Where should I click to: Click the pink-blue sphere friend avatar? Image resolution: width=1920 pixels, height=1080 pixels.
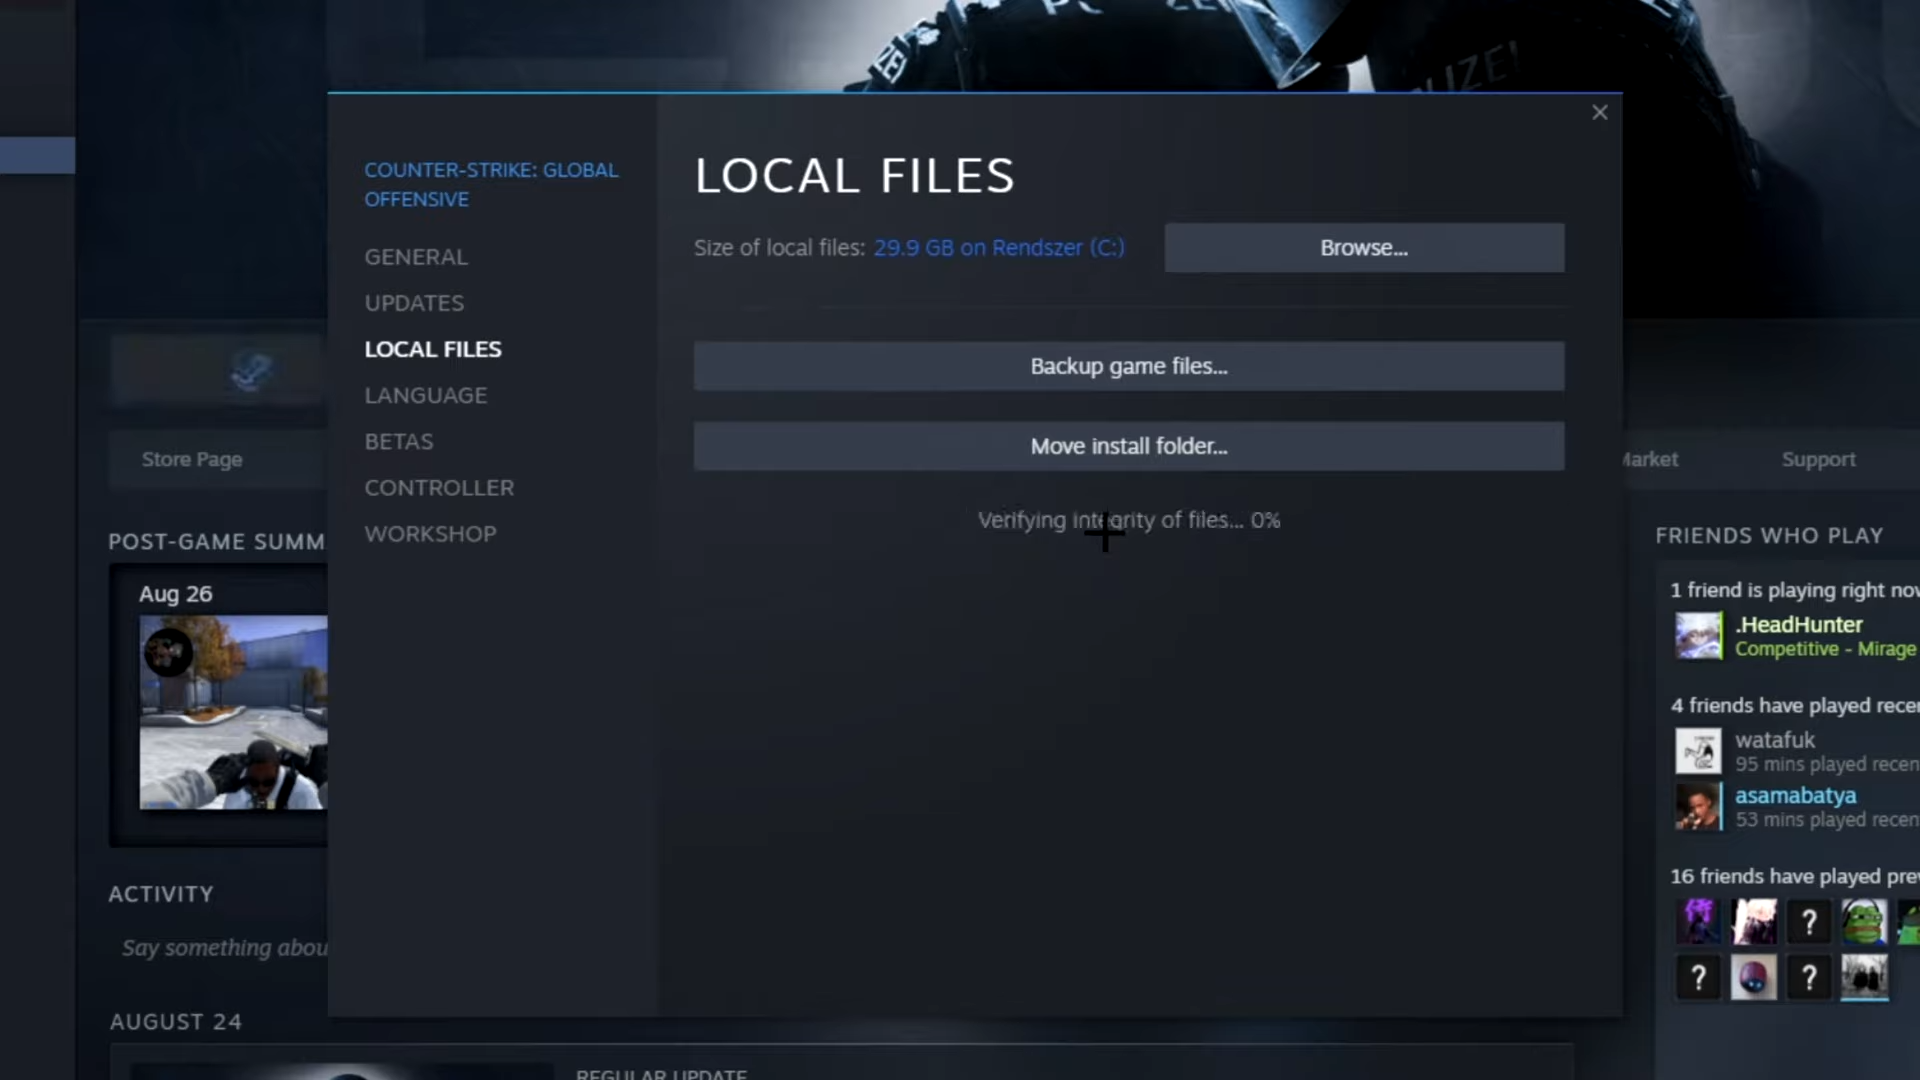point(1753,977)
